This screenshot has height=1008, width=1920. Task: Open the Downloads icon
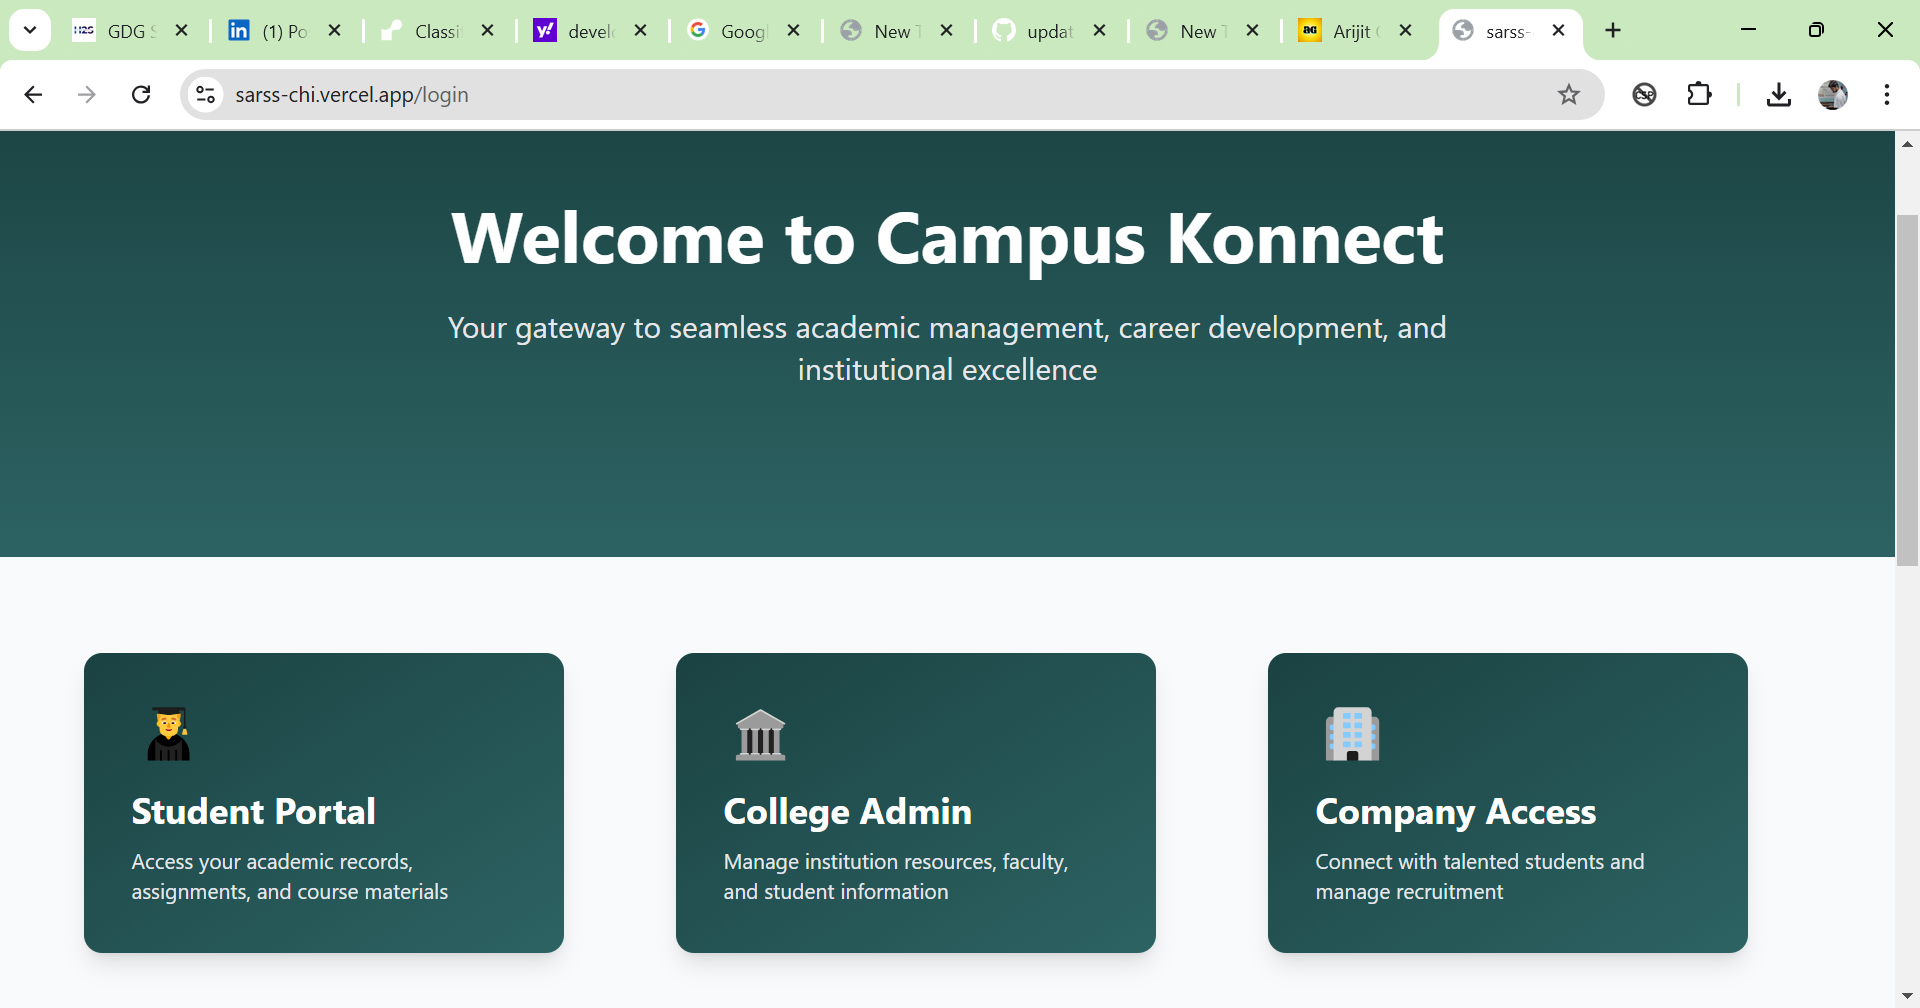pyautogui.click(x=1779, y=95)
